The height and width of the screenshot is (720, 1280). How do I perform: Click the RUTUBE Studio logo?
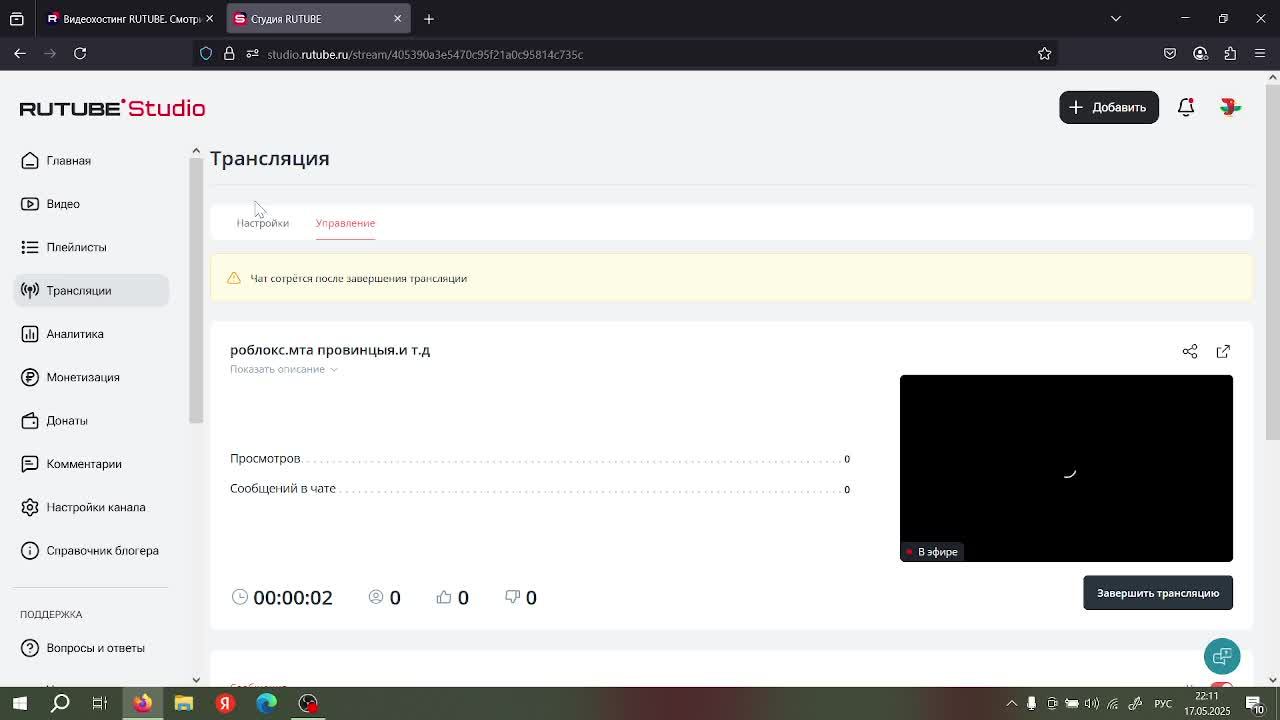coord(112,108)
